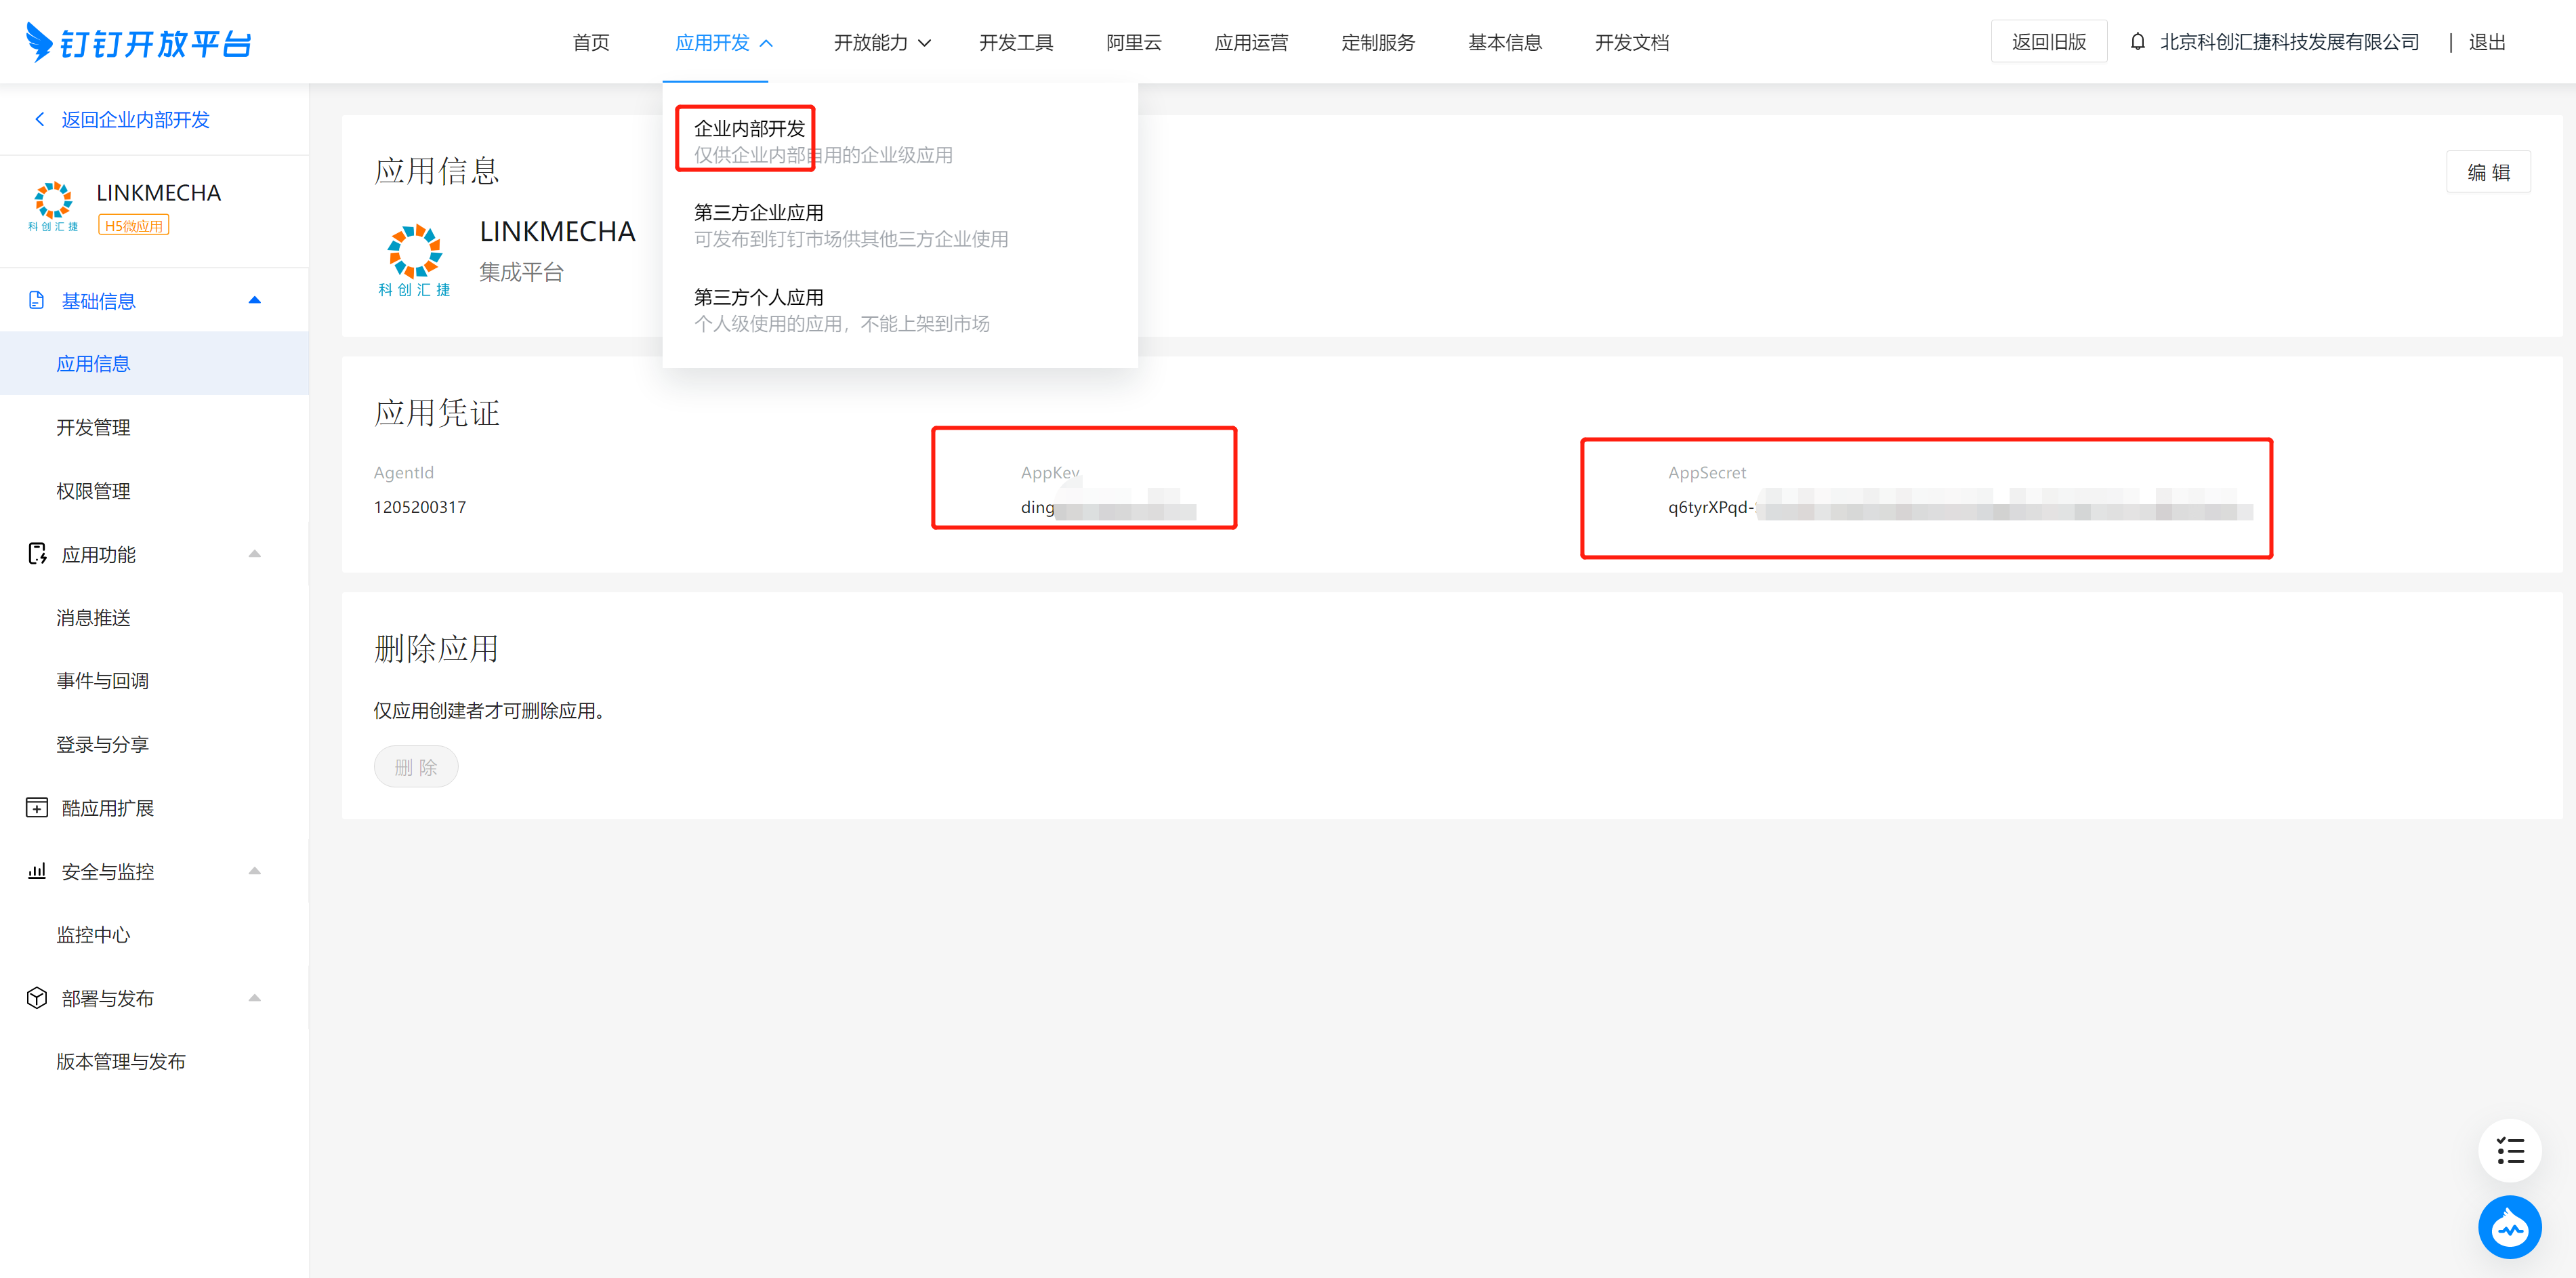Image resolution: width=2576 pixels, height=1278 pixels.
Task: Click the 应用功能 sidebar icon
Action: click(x=37, y=554)
